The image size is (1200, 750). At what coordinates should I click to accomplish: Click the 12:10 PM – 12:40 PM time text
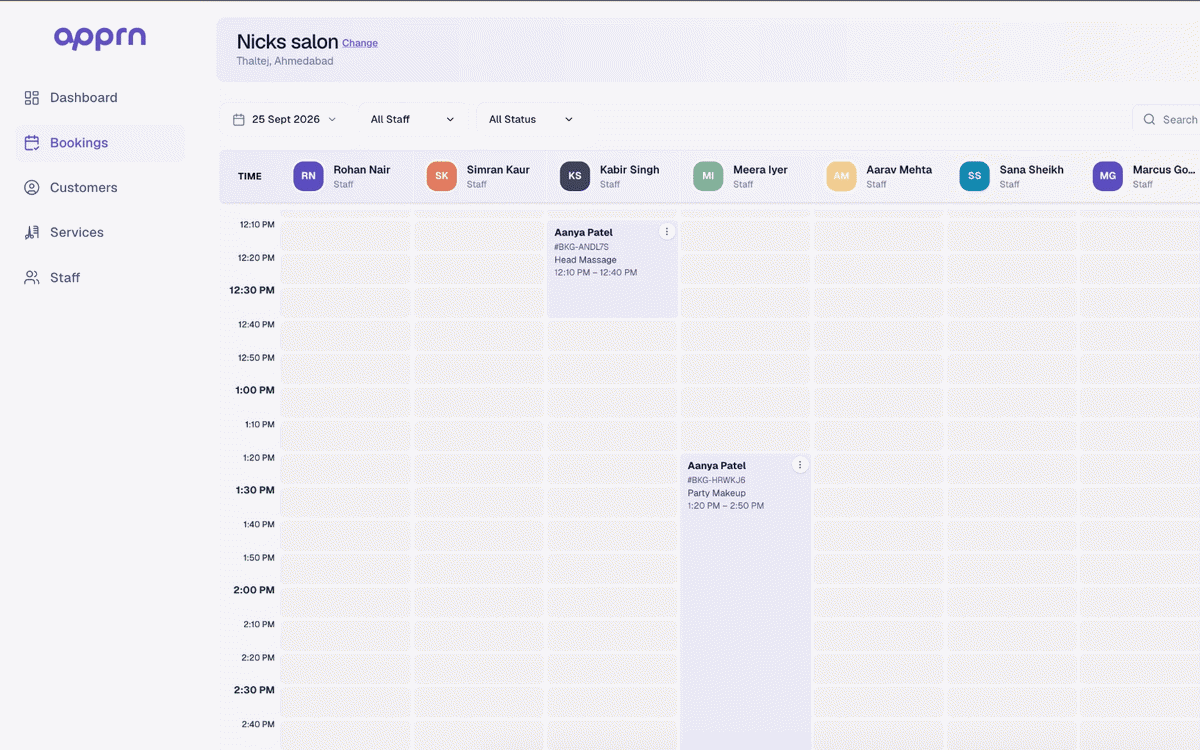pyautogui.click(x=596, y=273)
